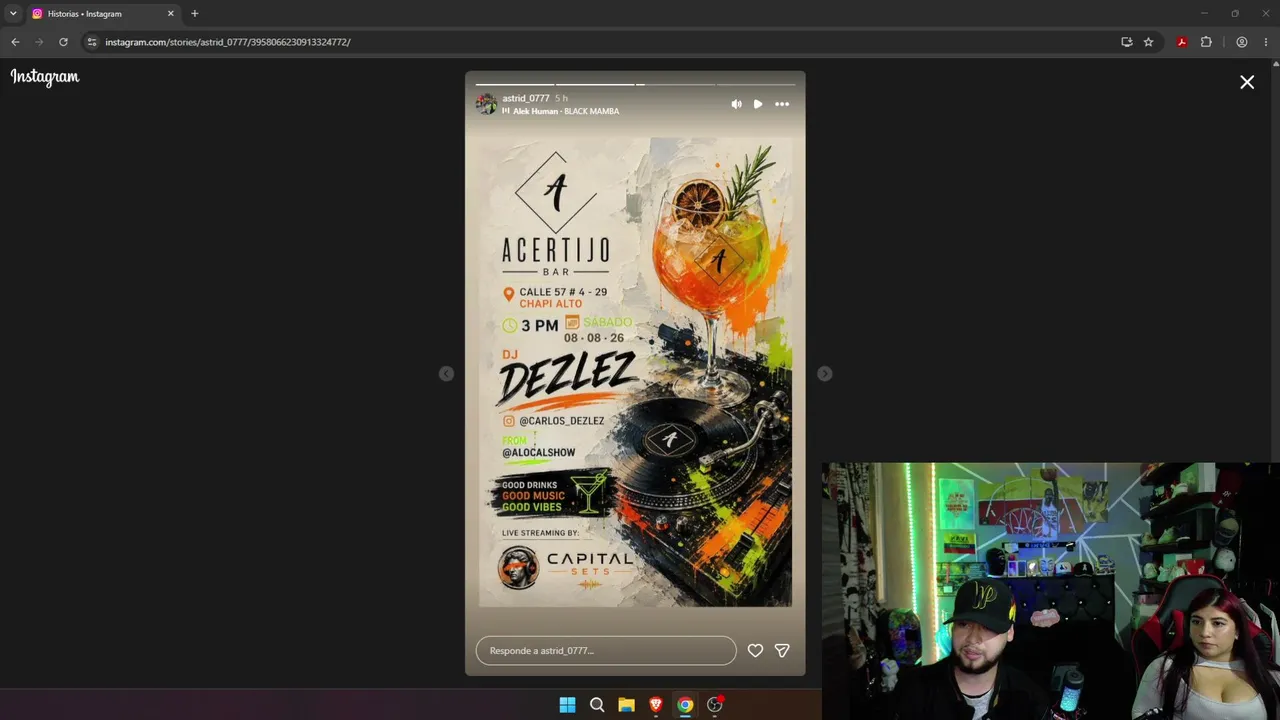This screenshot has width=1280, height=720.
Task: Click the install app icon in the address bar
Action: pos(1127,42)
